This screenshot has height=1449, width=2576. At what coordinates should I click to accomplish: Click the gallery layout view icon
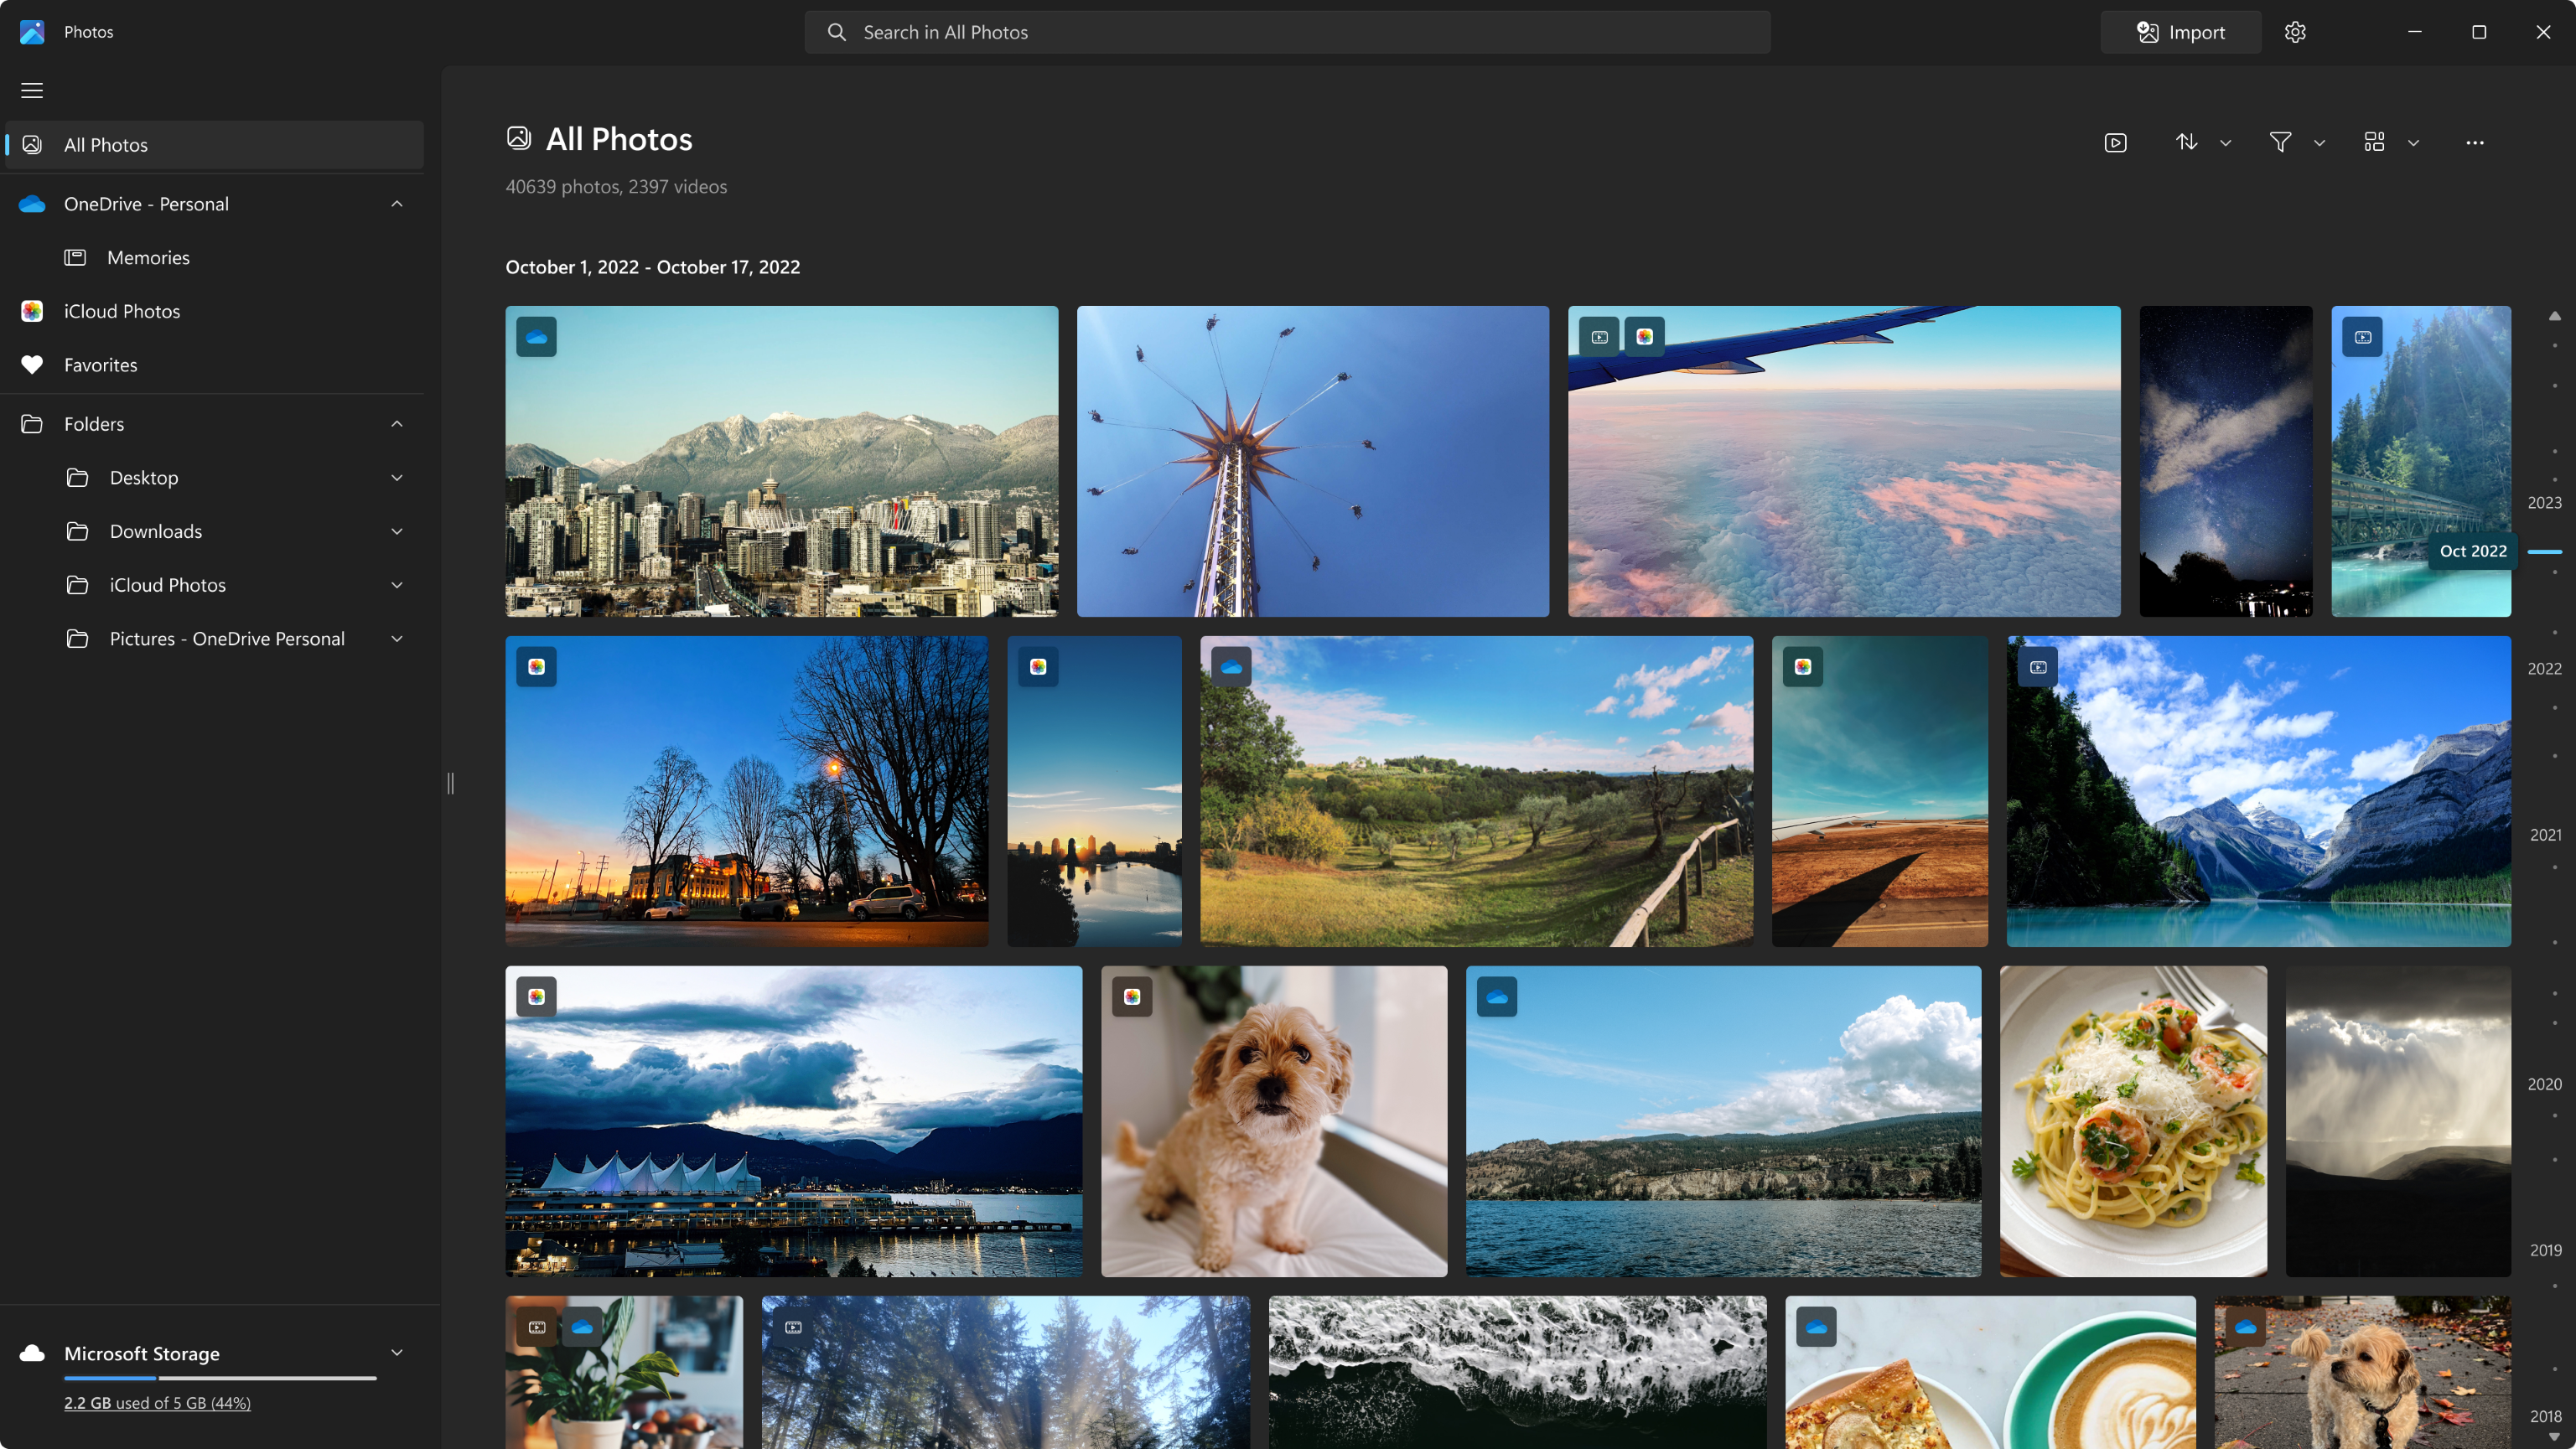(x=2374, y=142)
